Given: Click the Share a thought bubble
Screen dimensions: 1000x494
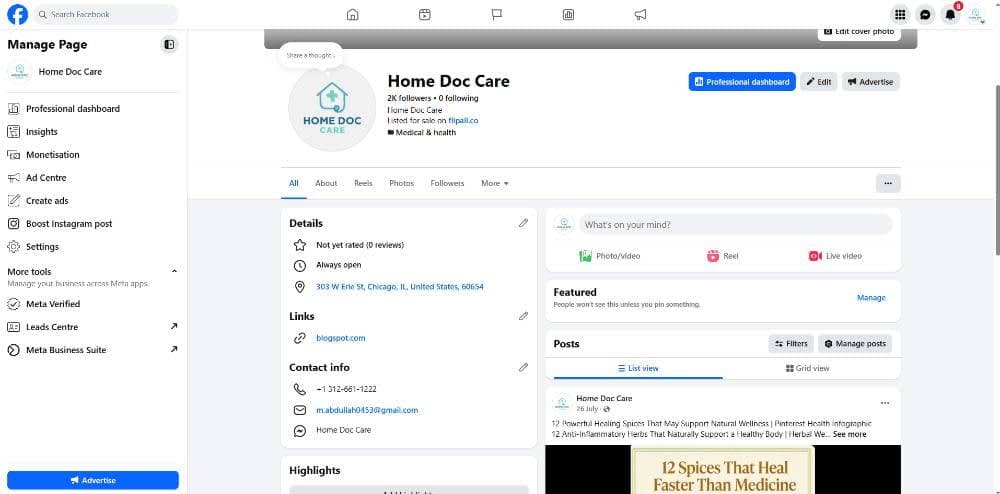Looking at the screenshot, I should [311, 55].
